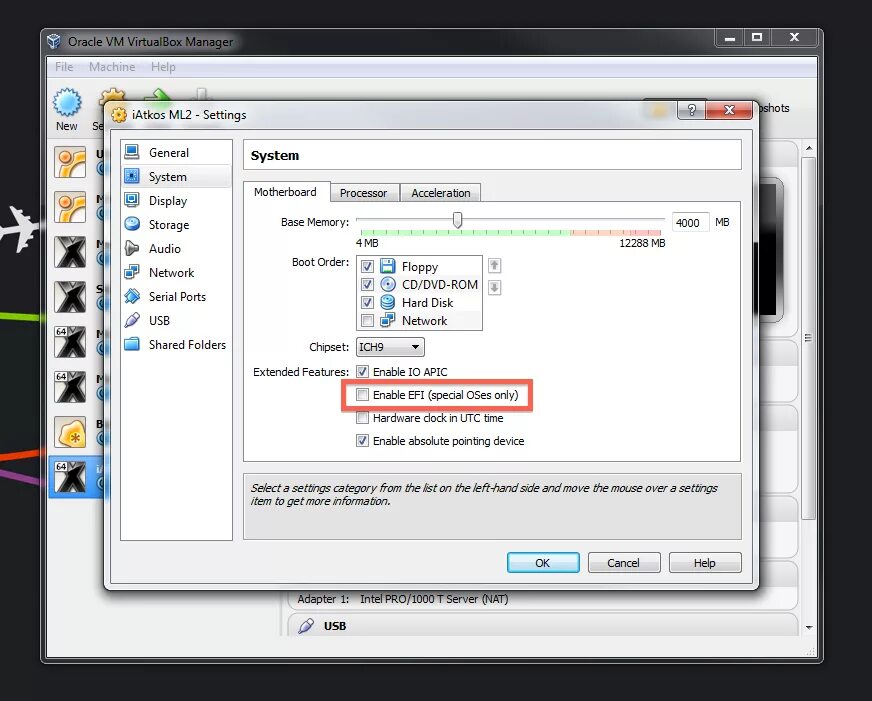Select Floppy disk icon in boot order
This screenshot has width=872, height=701.
(x=388, y=266)
